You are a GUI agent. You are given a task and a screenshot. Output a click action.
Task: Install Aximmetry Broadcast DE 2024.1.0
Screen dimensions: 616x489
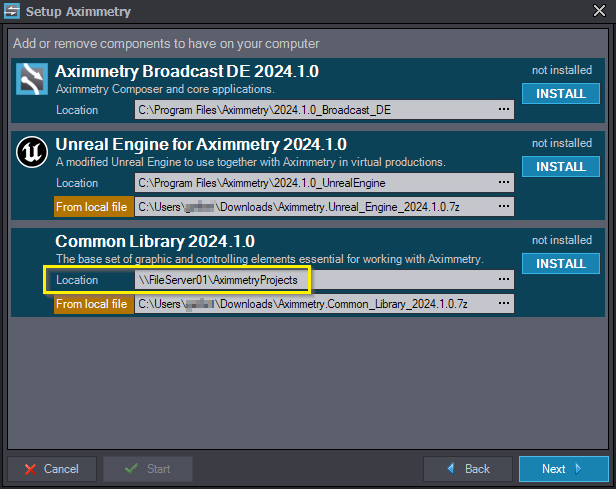(x=561, y=93)
